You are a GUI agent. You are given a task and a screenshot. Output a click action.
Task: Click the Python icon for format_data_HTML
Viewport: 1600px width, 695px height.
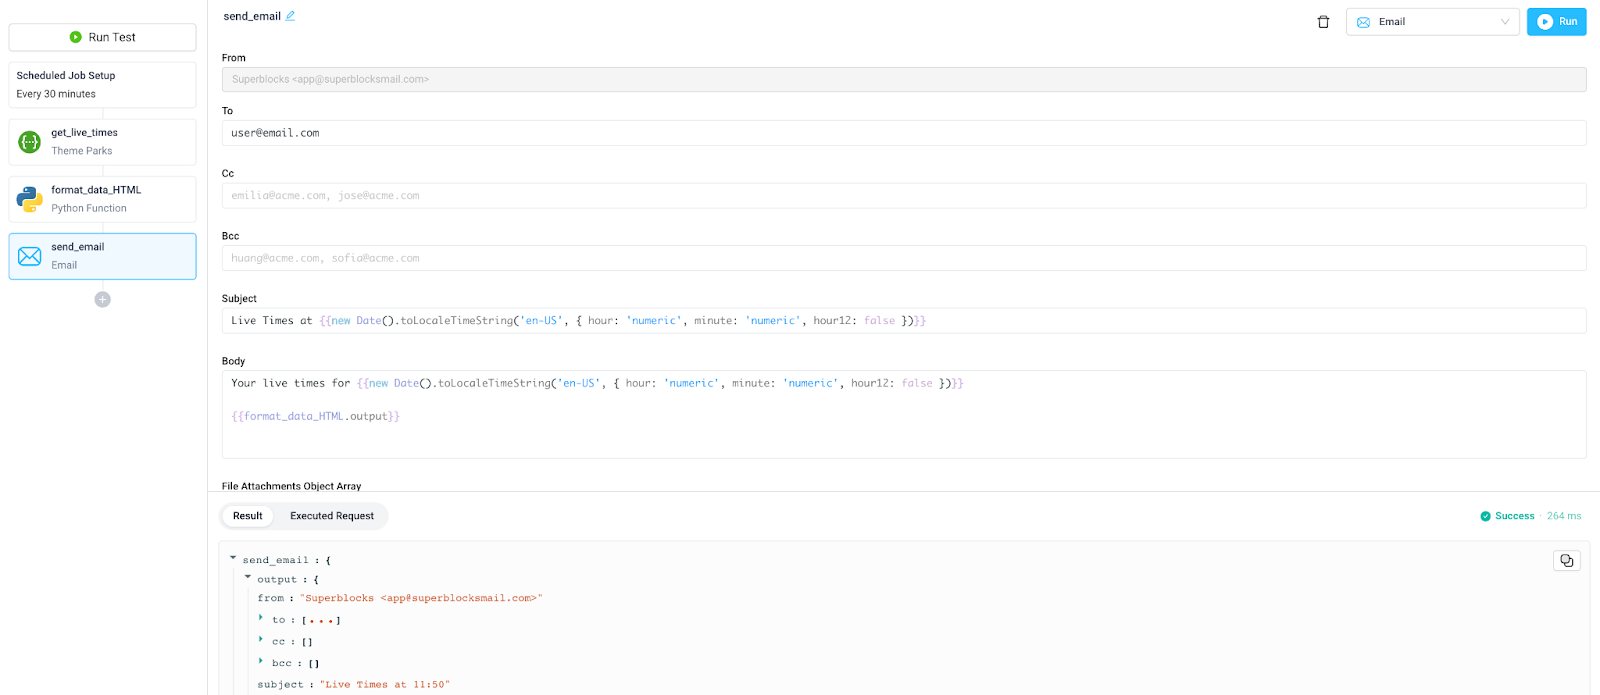[30, 199]
